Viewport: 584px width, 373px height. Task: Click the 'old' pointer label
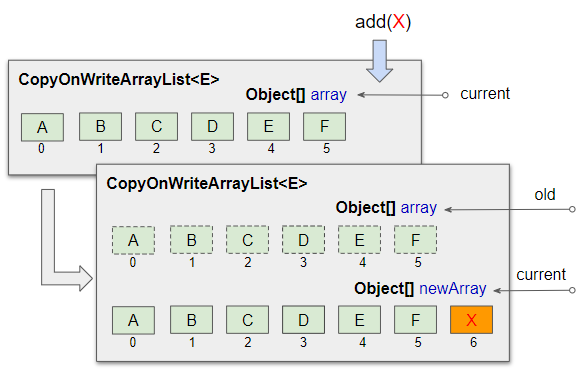[x=545, y=195]
